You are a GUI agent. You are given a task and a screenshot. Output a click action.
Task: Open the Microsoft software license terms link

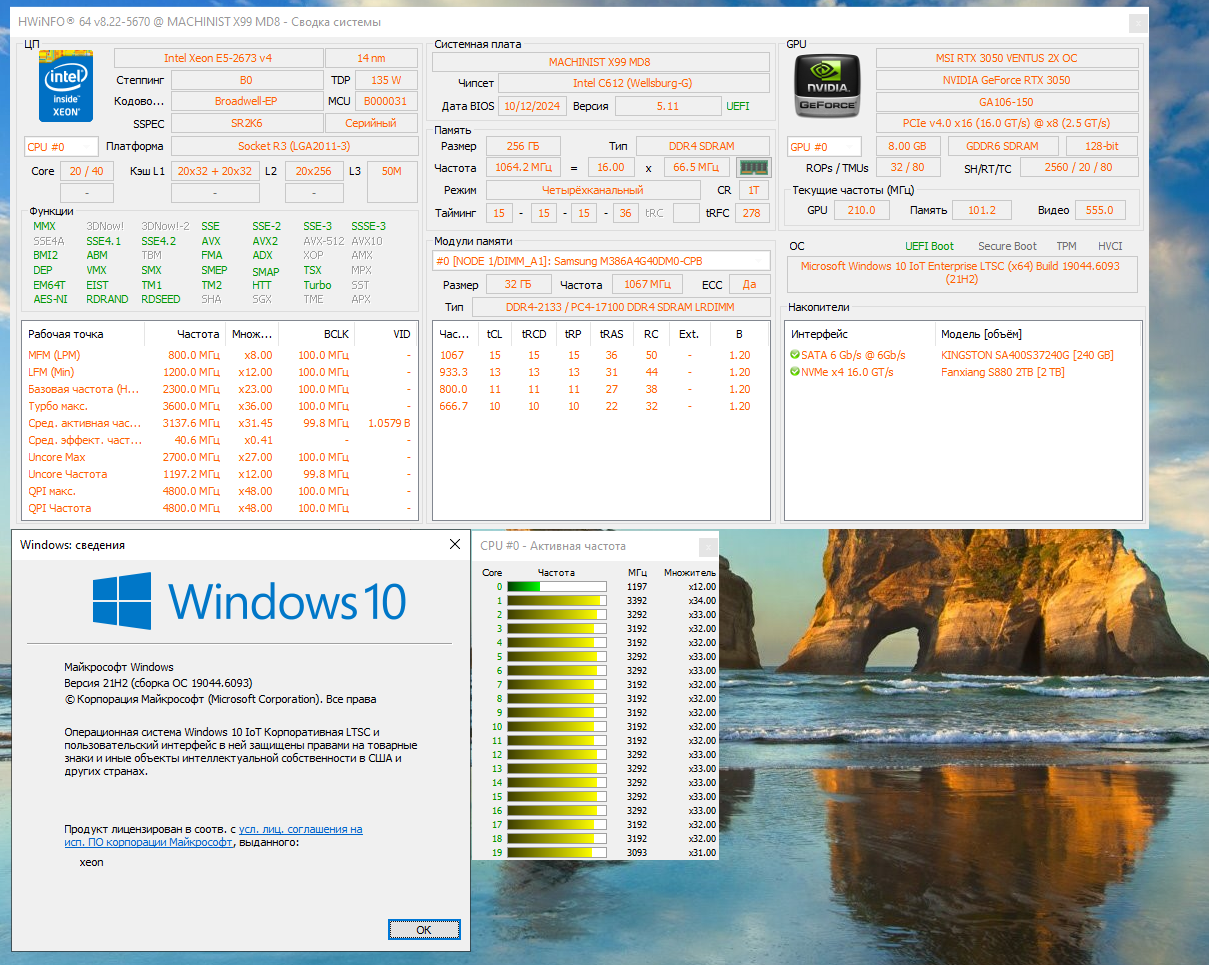pos(213,836)
